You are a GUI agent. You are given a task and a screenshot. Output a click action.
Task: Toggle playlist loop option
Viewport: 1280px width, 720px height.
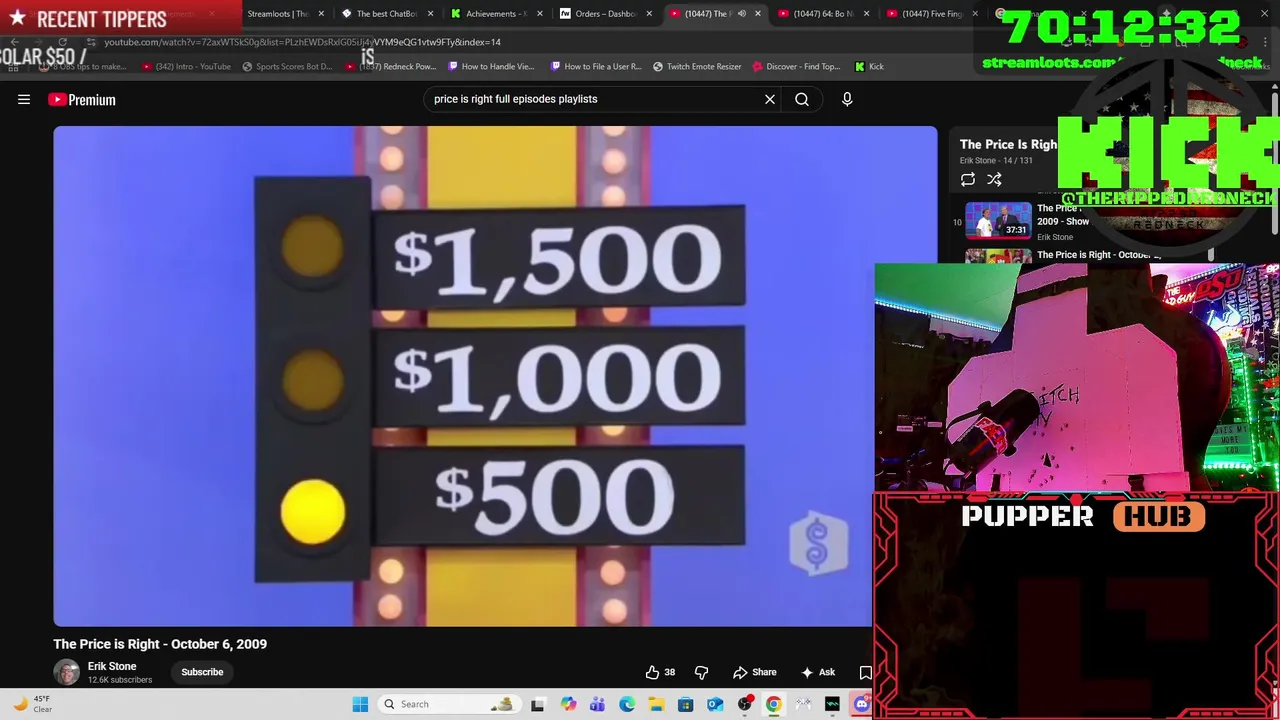coord(968,180)
